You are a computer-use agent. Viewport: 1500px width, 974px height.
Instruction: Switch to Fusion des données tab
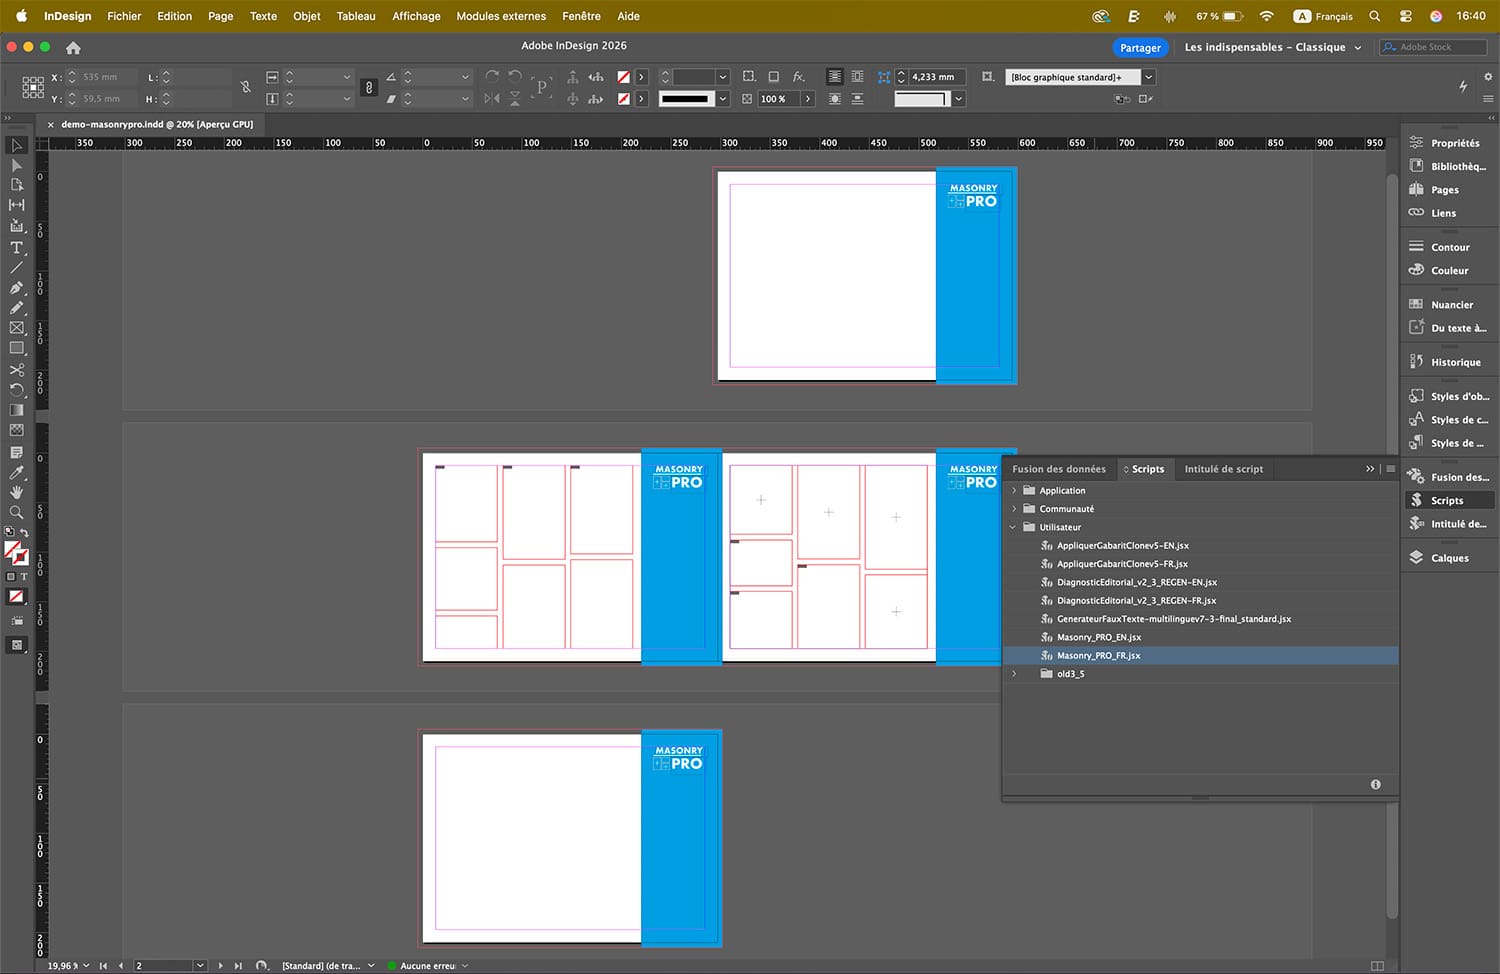coord(1058,469)
